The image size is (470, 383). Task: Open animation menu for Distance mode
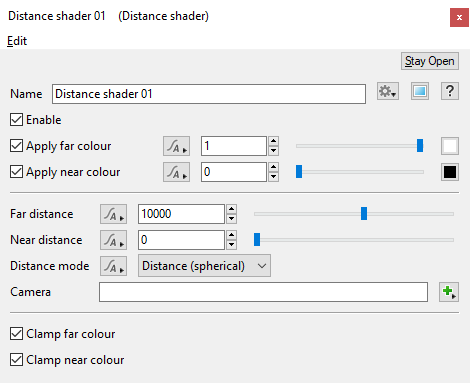coord(113,266)
